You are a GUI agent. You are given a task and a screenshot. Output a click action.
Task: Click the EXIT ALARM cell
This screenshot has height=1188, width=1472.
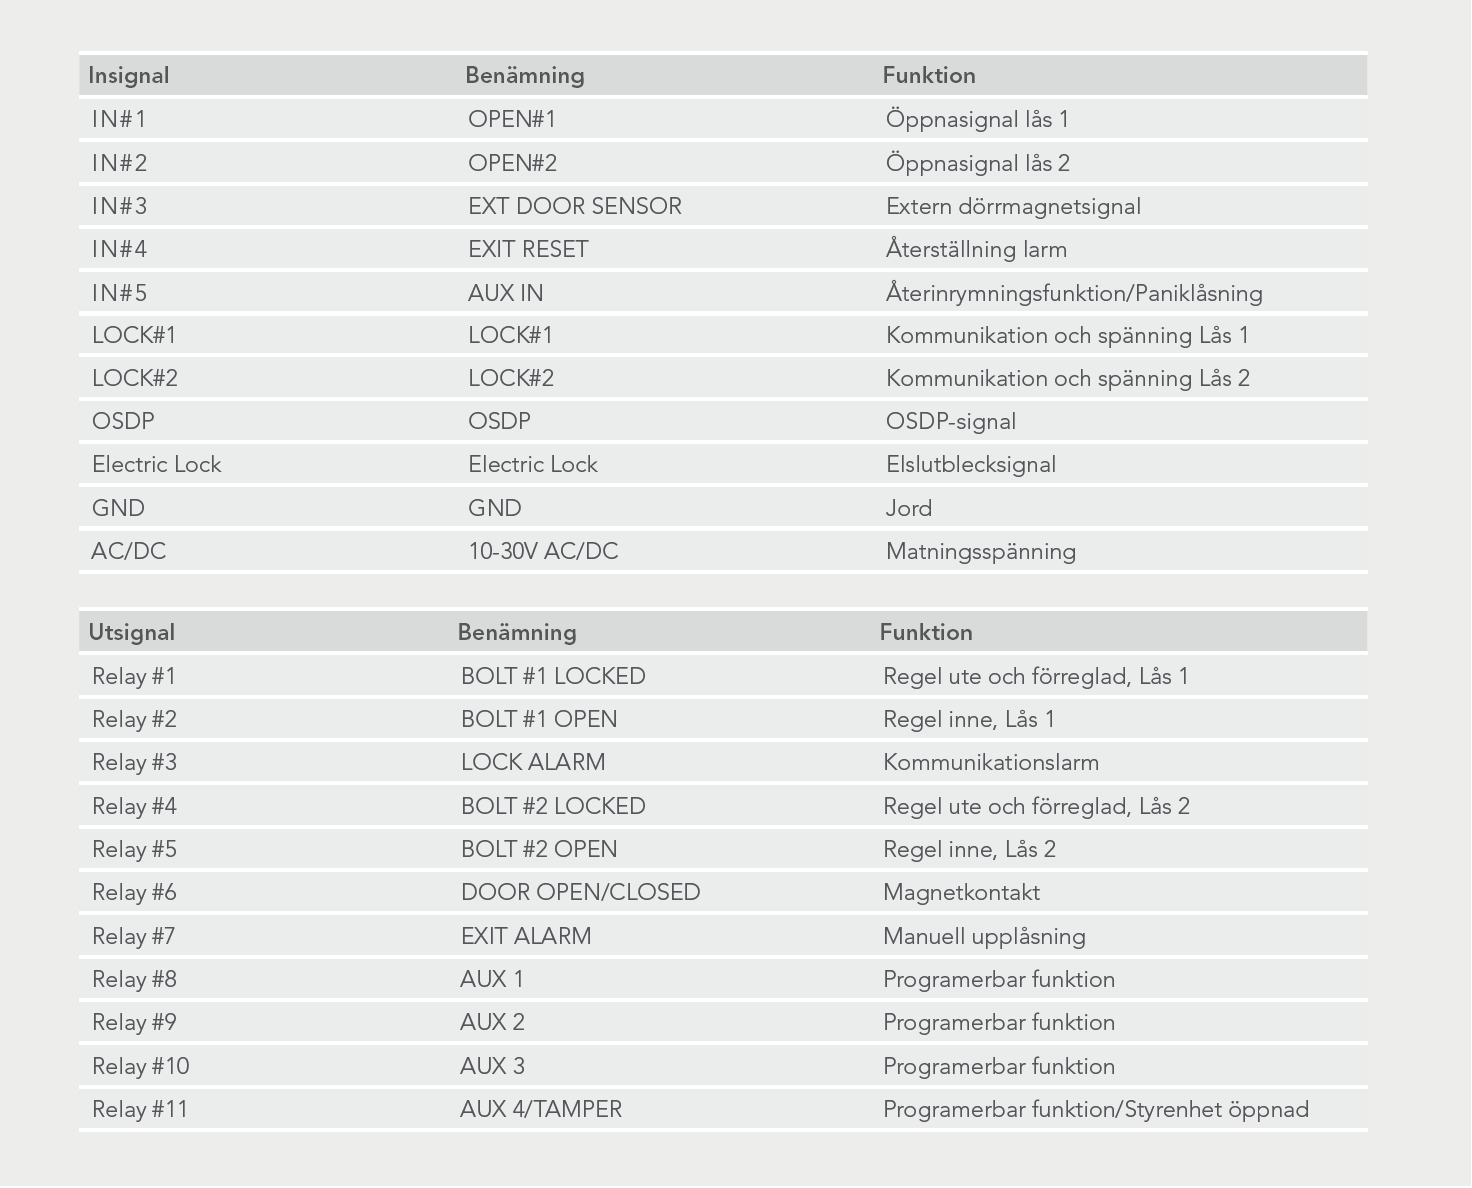(526, 936)
